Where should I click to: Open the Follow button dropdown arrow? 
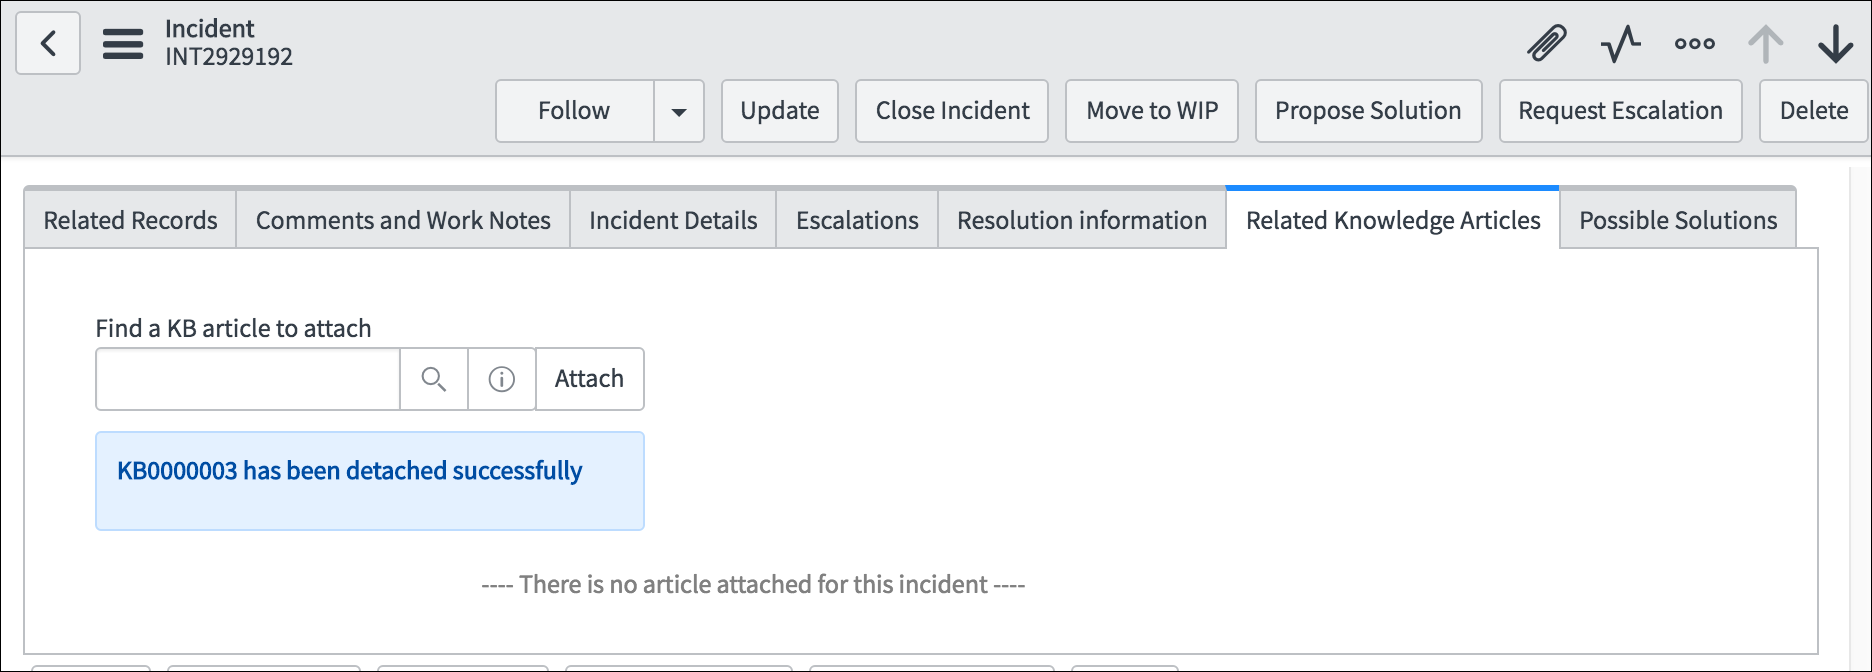(680, 111)
